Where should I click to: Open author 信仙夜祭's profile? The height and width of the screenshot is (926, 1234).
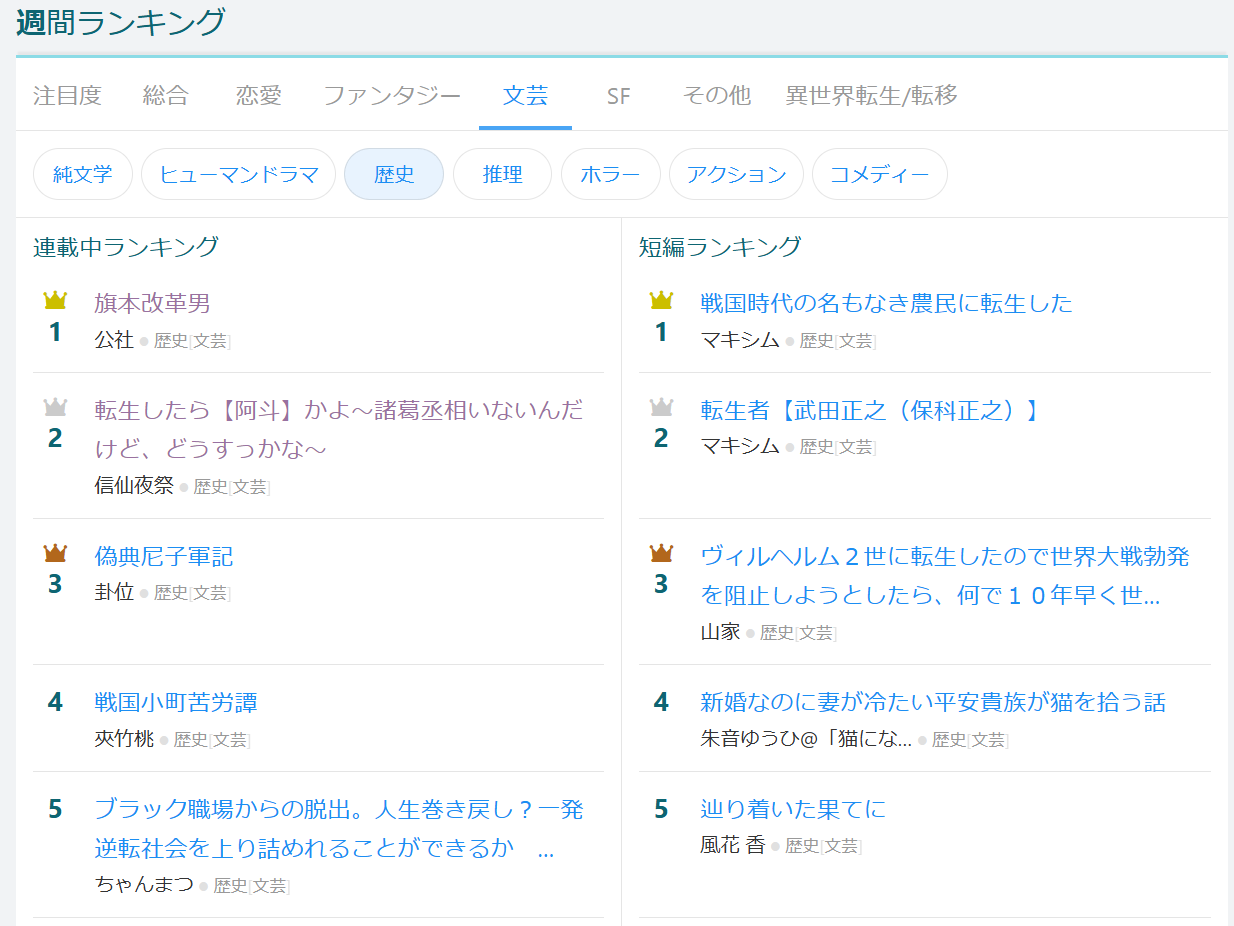point(134,486)
